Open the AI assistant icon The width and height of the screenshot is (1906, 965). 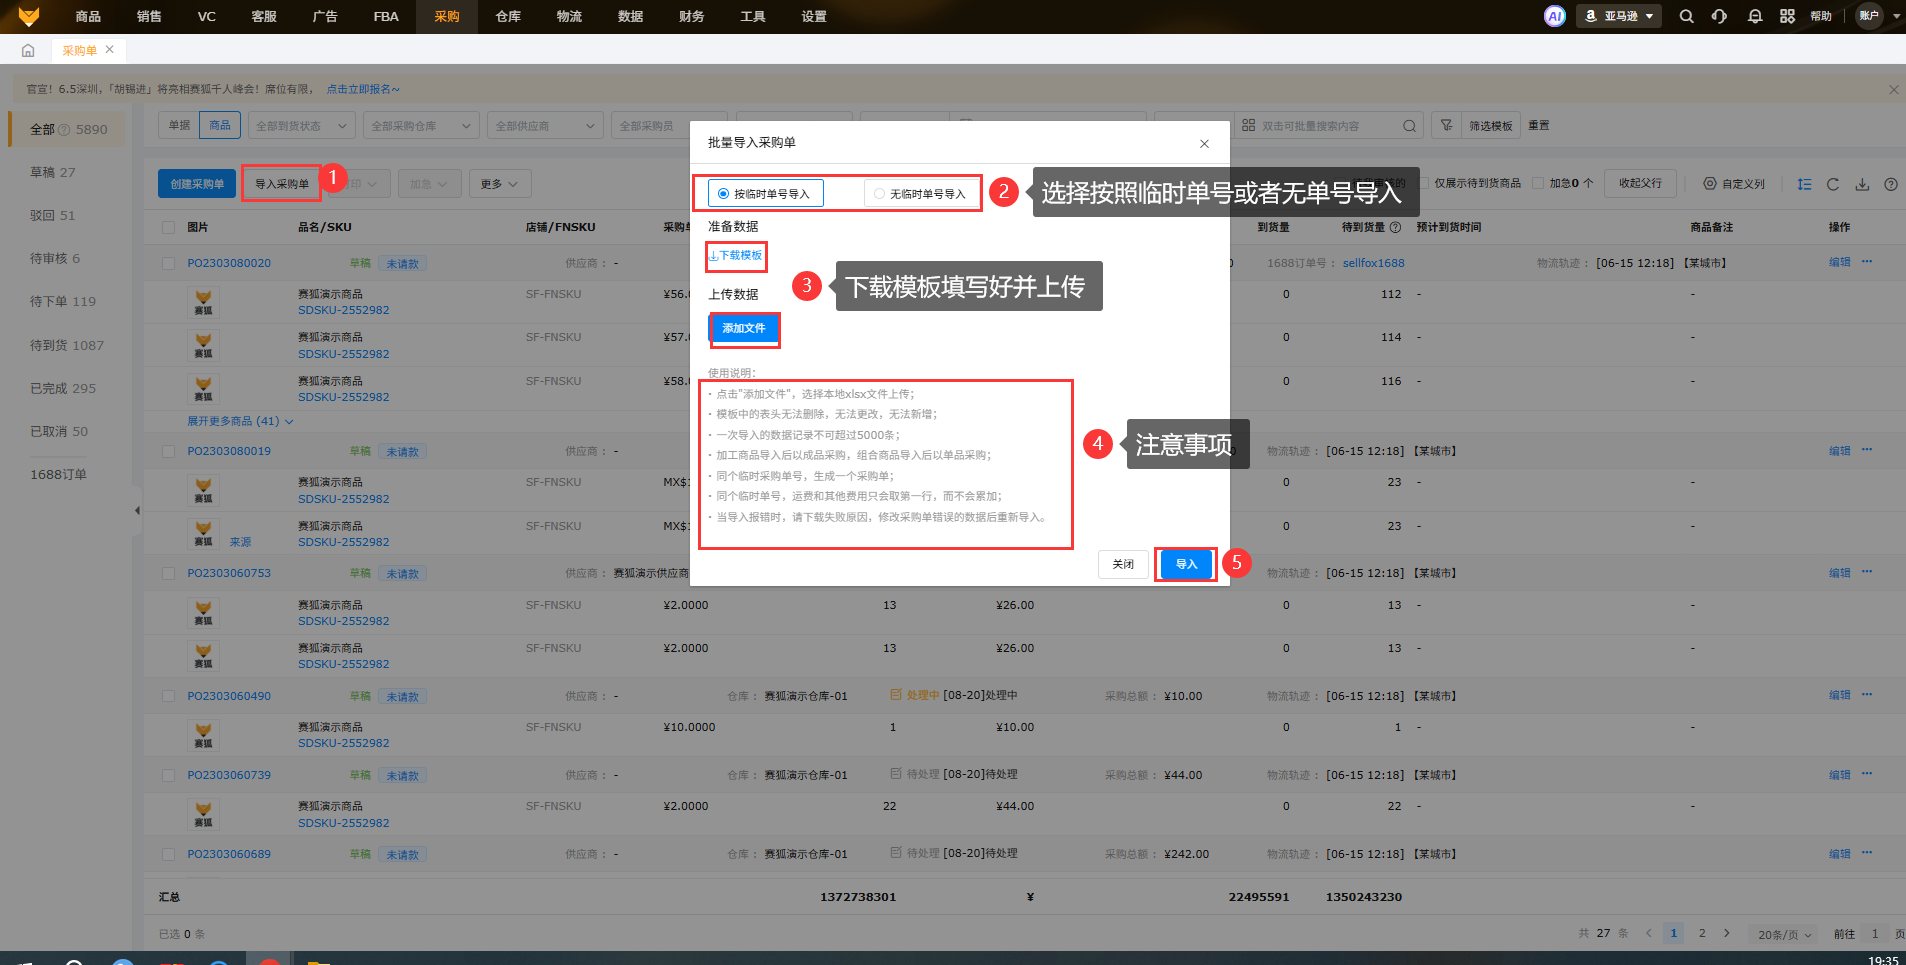click(1554, 16)
